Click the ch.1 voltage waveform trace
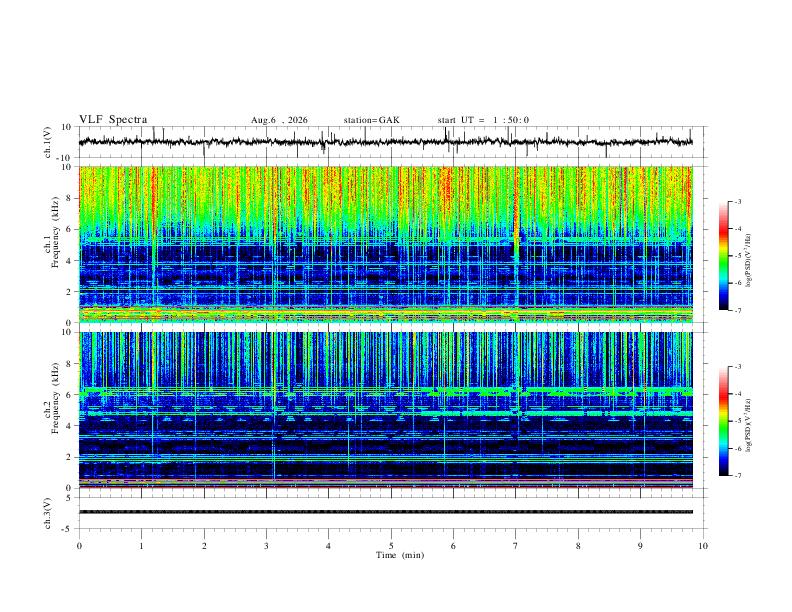The image size is (792, 612). [x=385, y=142]
